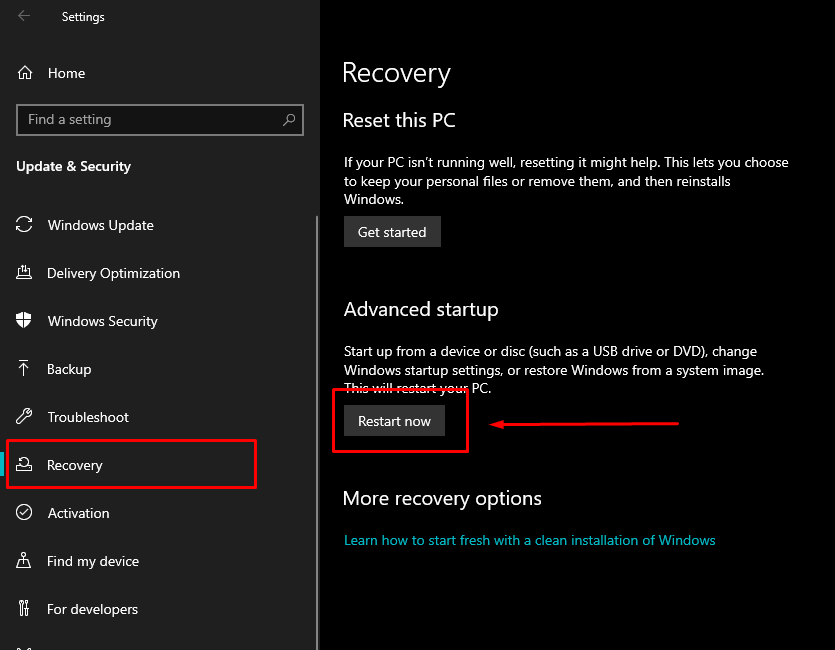835x650 pixels.
Task: Open the Activation section
Action: click(79, 513)
